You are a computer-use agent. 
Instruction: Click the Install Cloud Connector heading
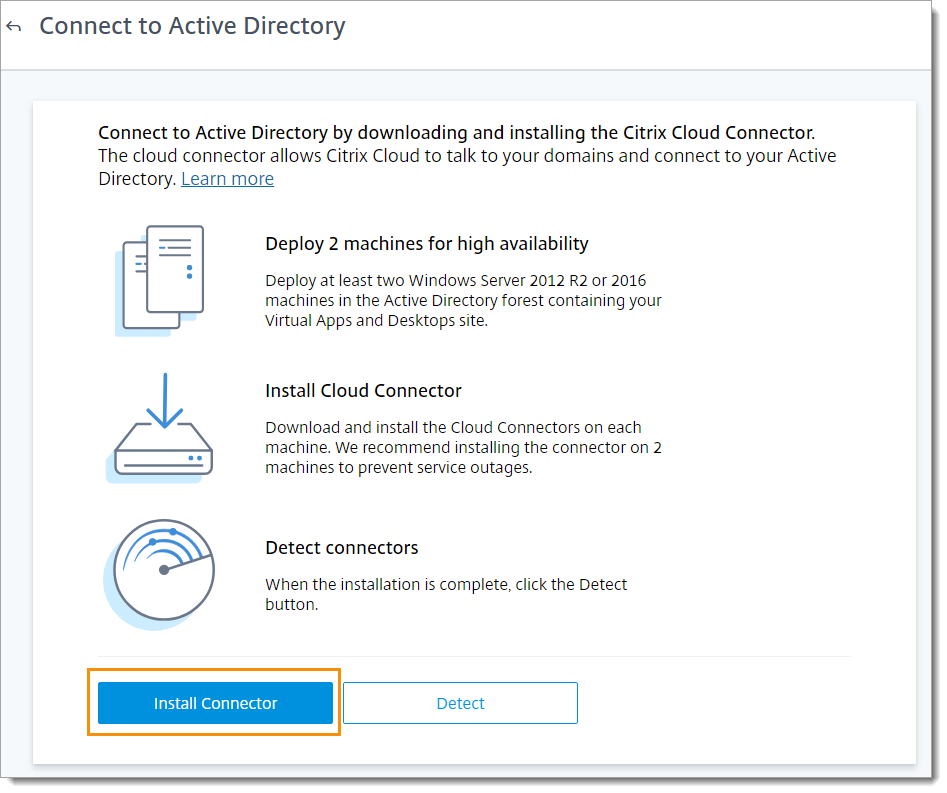[x=363, y=391]
